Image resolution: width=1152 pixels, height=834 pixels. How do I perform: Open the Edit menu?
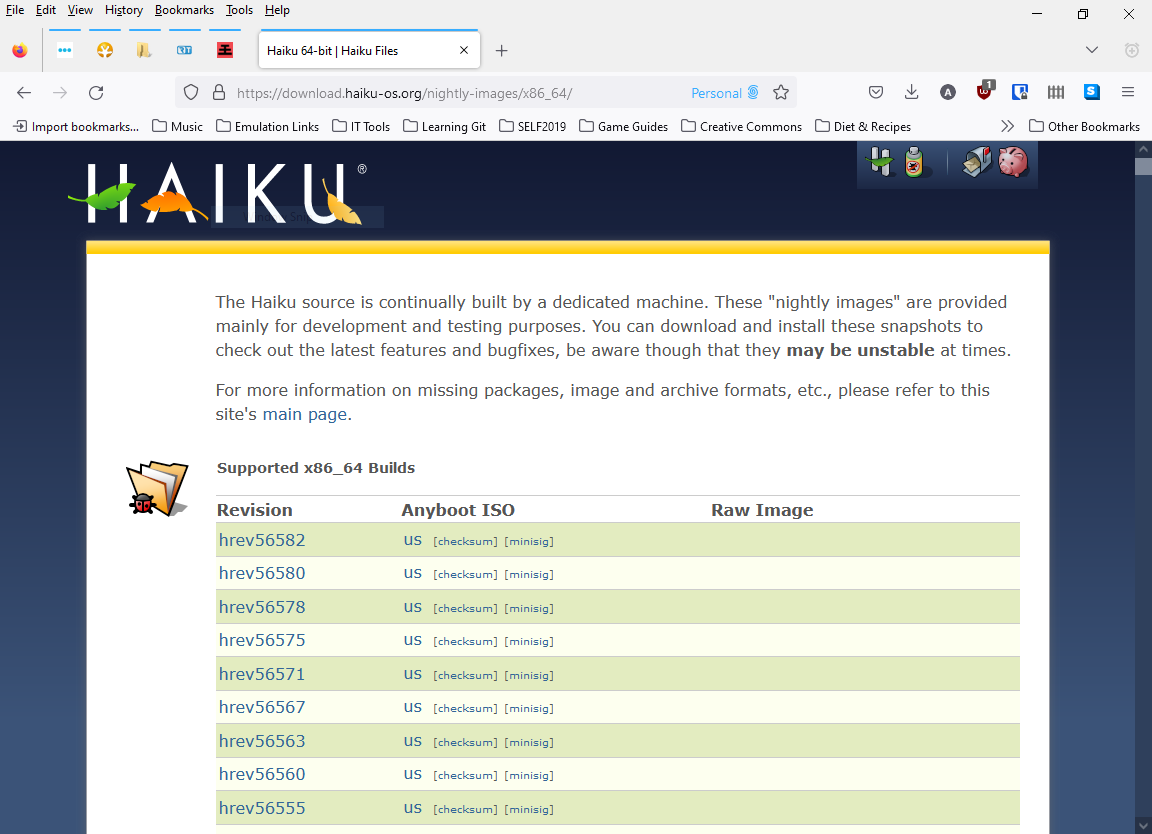[46, 10]
